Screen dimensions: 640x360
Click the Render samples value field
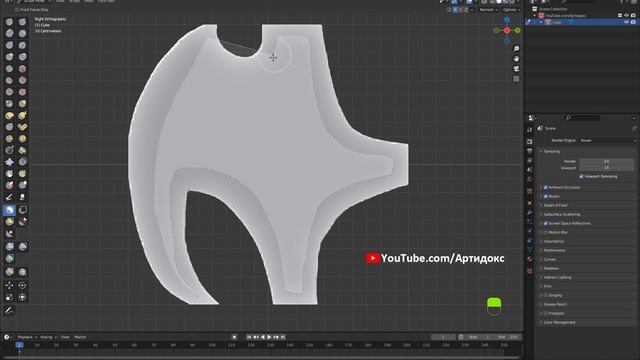(607, 161)
